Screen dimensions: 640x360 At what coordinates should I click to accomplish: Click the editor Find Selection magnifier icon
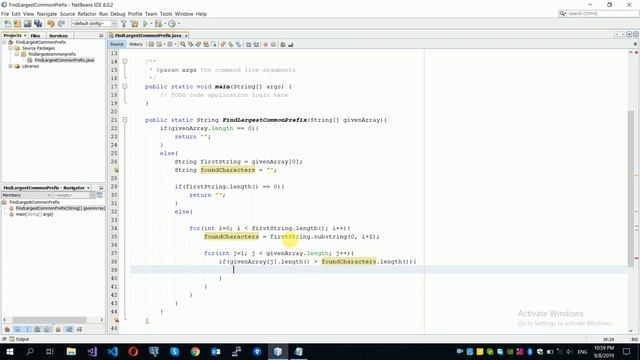pos(183,44)
